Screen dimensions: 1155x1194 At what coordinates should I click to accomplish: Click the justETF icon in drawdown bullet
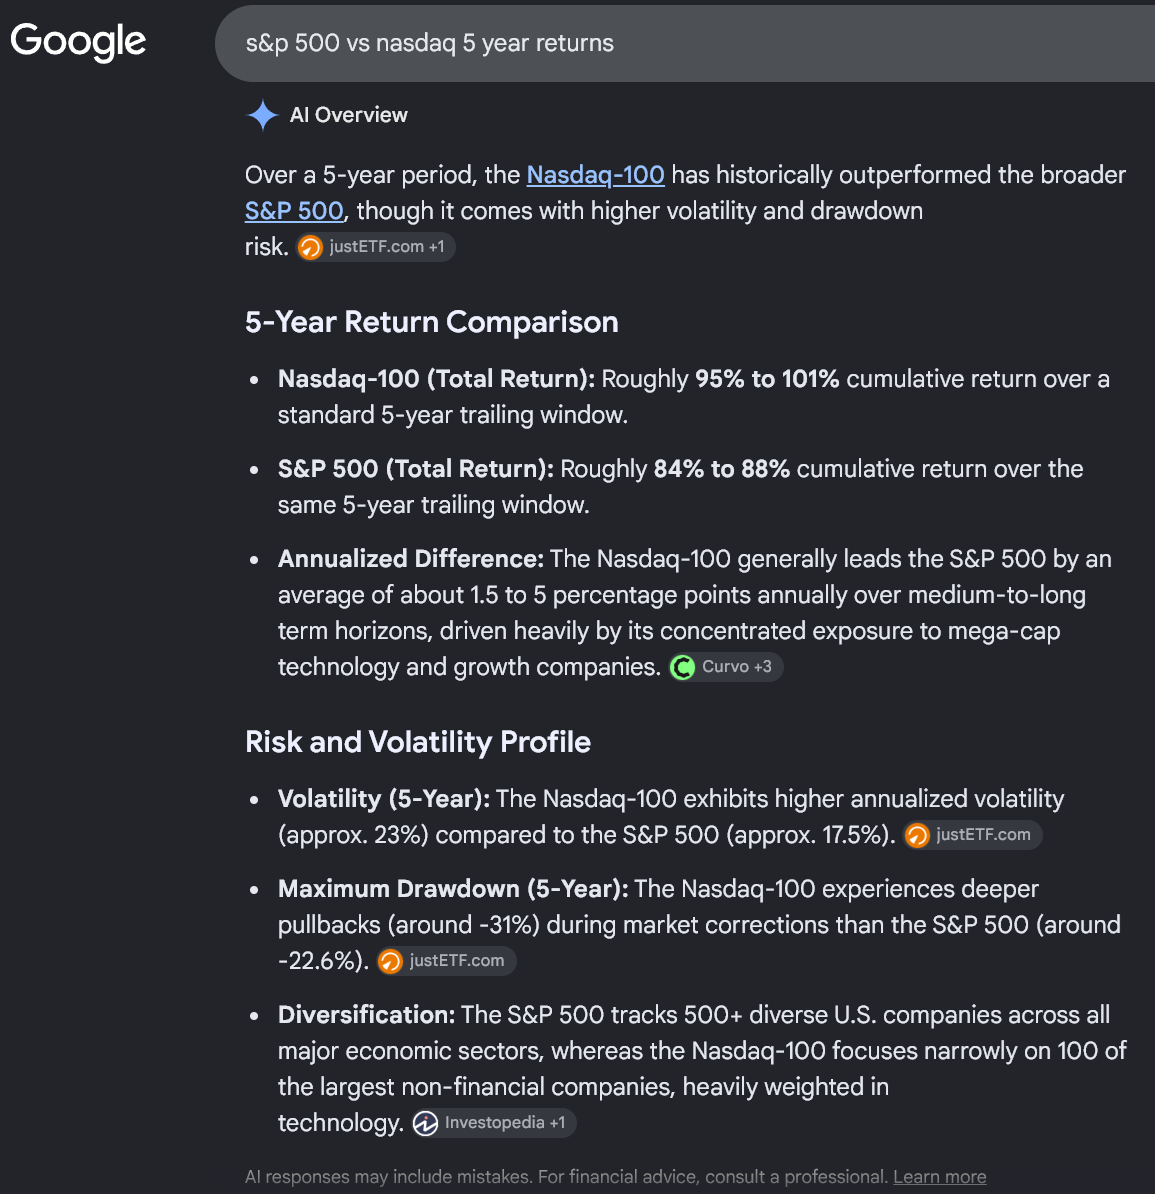pos(390,962)
